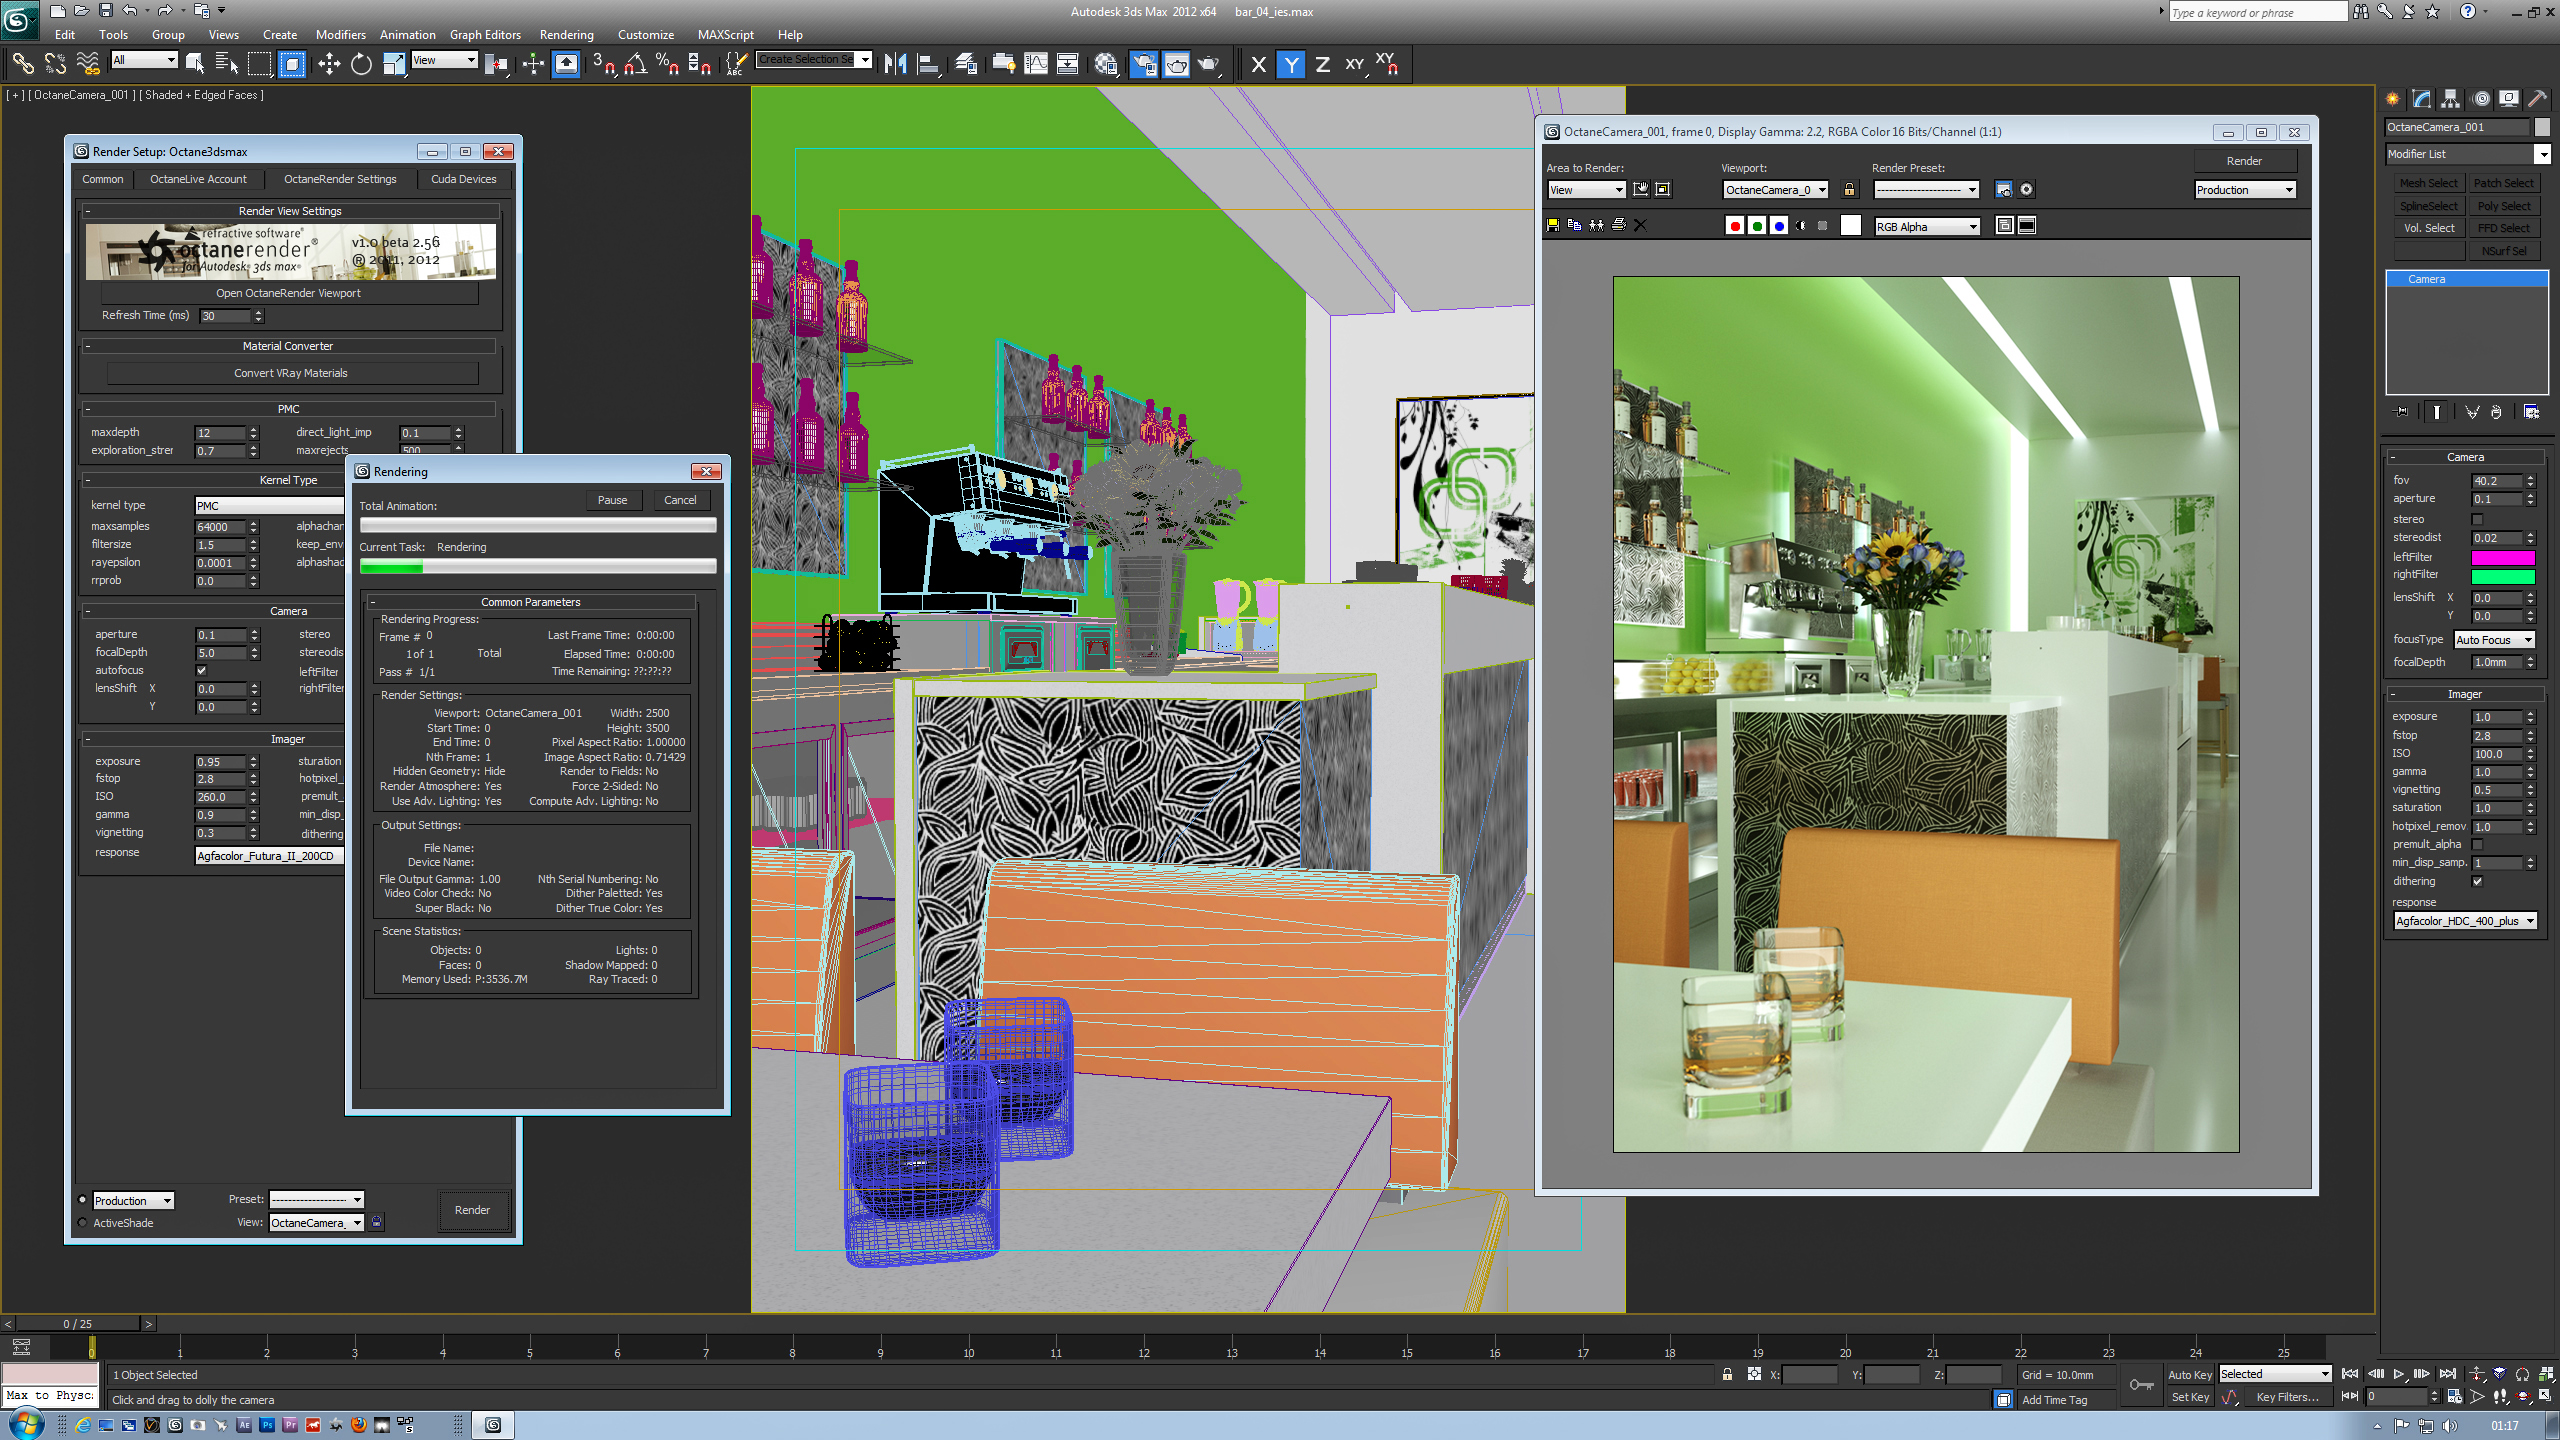Screen dimensions: 2560x1440
Task: Click Open OctaneRender Viewport button
Action: pyautogui.click(x=288, y=293)
